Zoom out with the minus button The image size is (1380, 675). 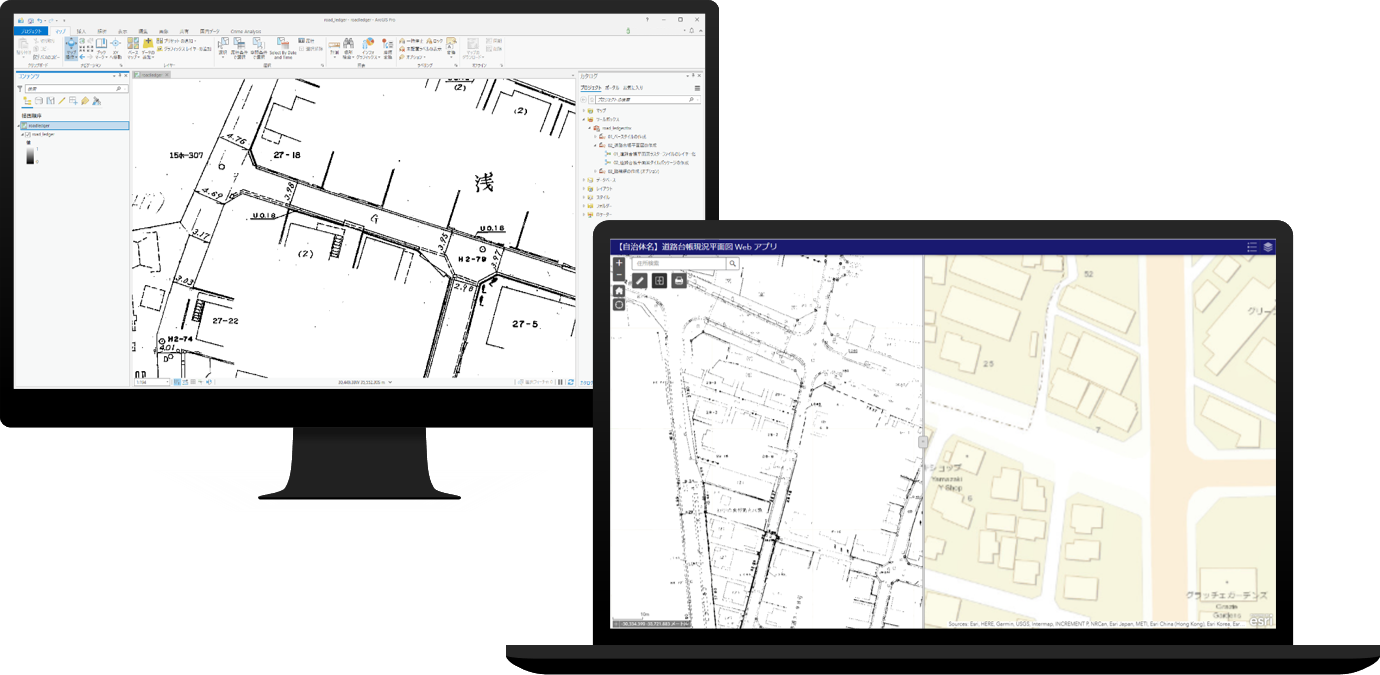[x=621, y=274]
